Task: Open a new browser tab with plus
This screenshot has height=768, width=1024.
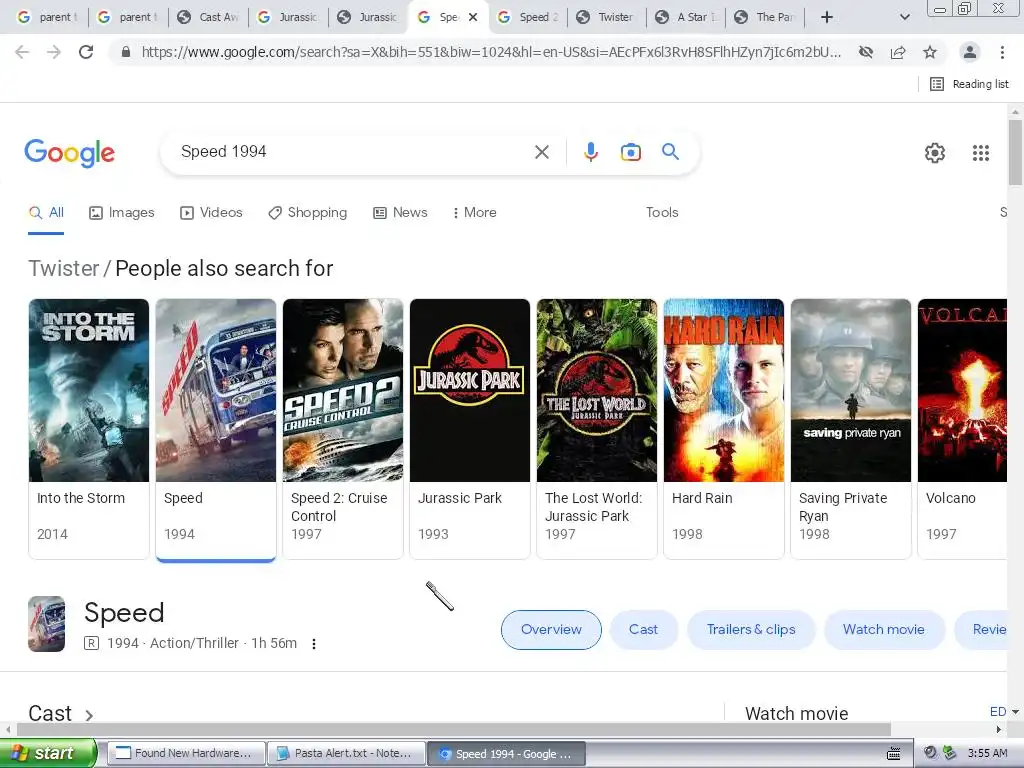Action: click(x=827, y=17)
